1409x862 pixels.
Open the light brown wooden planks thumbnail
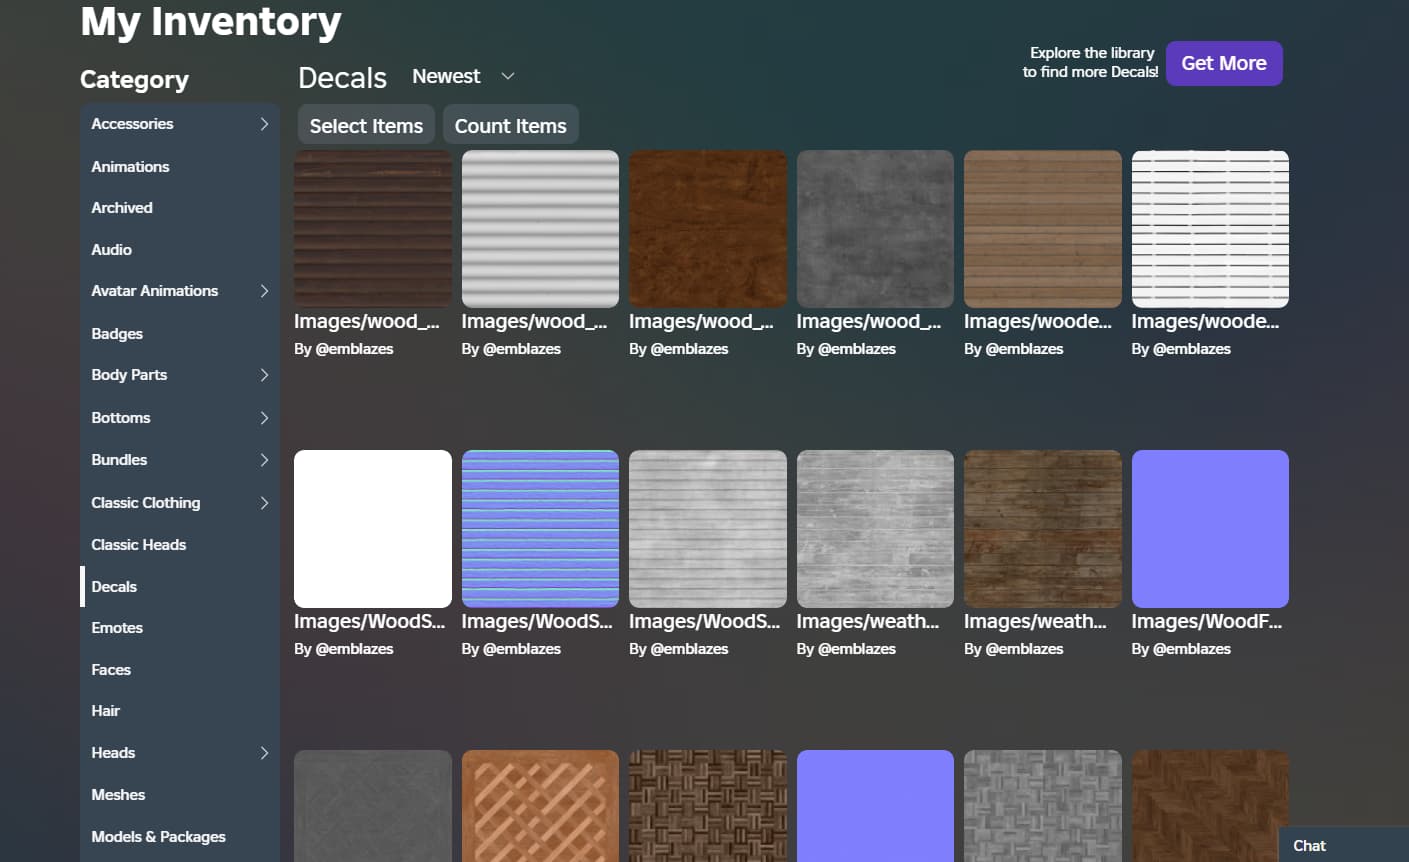(1043, 229)
